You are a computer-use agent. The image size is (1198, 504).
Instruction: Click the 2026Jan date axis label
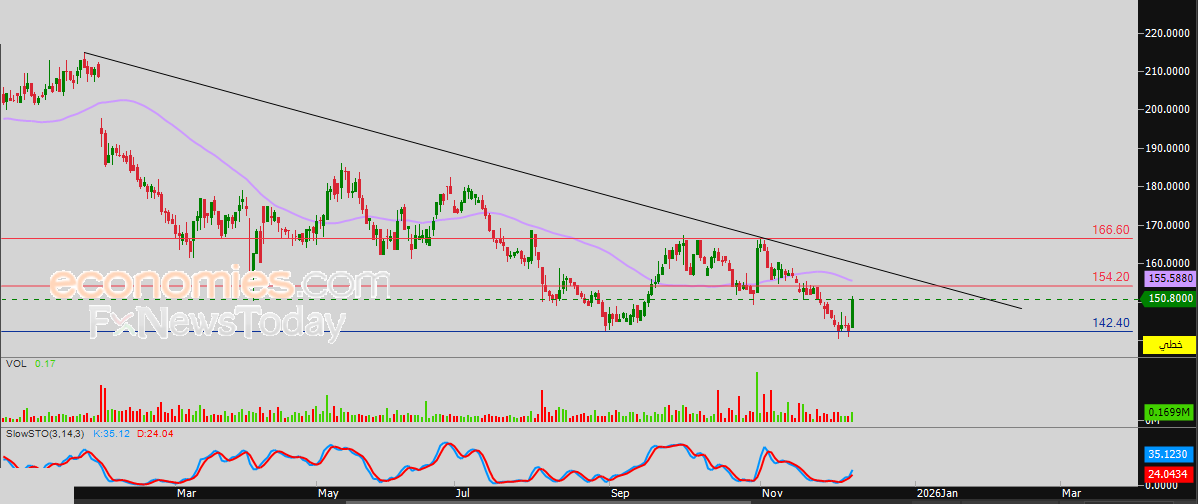(936, 494)
